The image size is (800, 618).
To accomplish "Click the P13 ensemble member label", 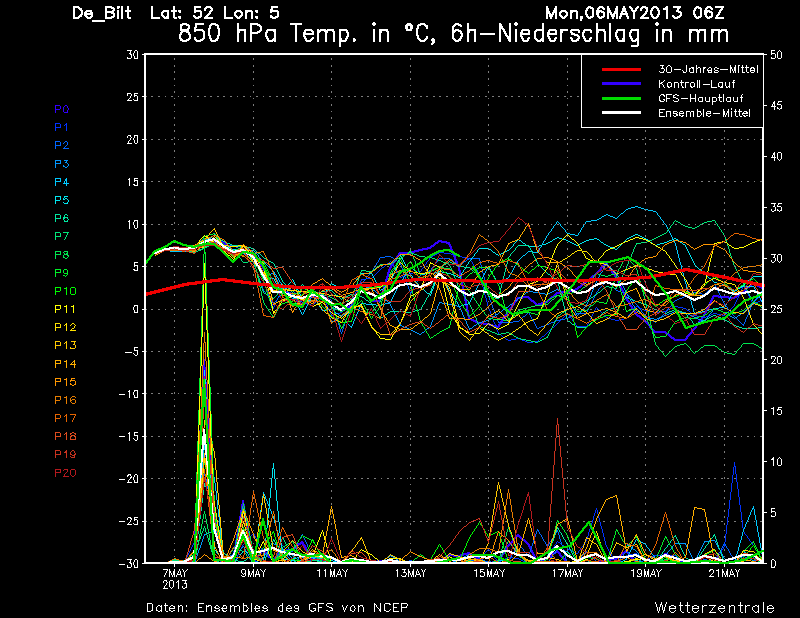I will 65,345.
